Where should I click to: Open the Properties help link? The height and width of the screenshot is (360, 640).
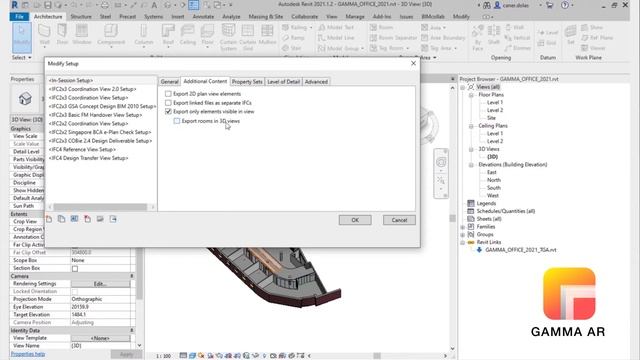[x=28, y=354]
